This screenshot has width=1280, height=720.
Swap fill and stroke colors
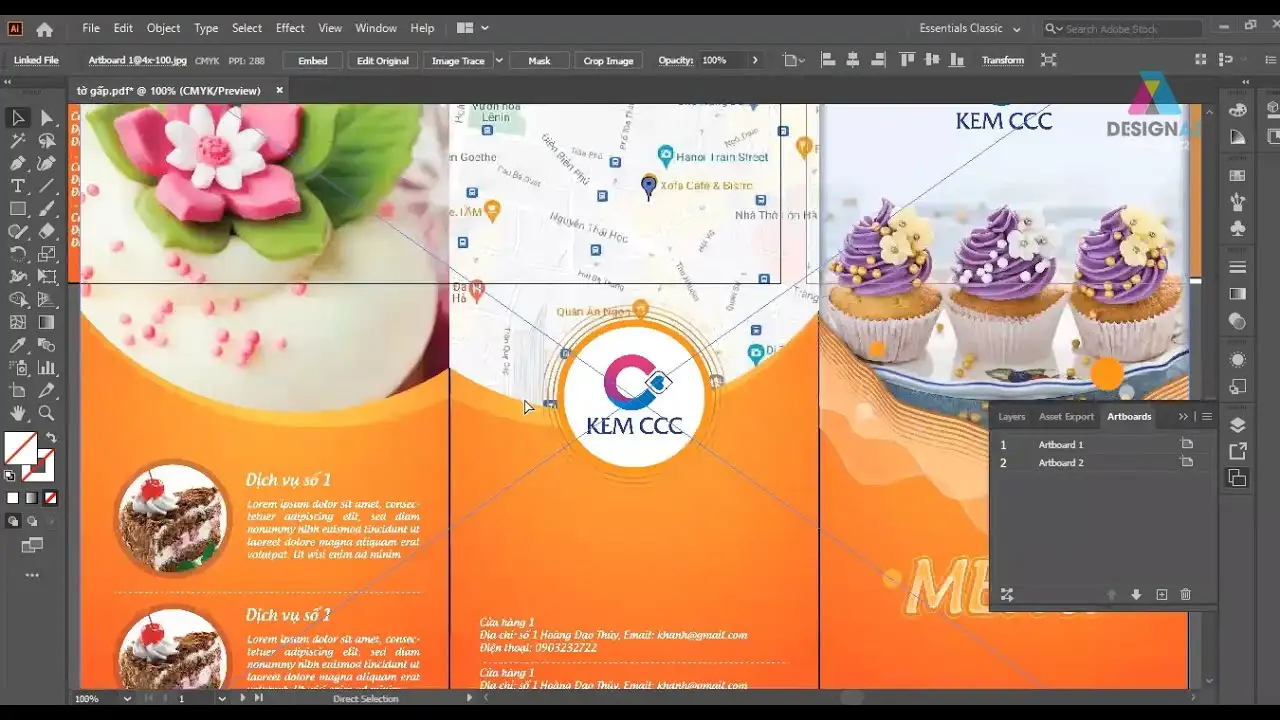(x=51, y=438)
